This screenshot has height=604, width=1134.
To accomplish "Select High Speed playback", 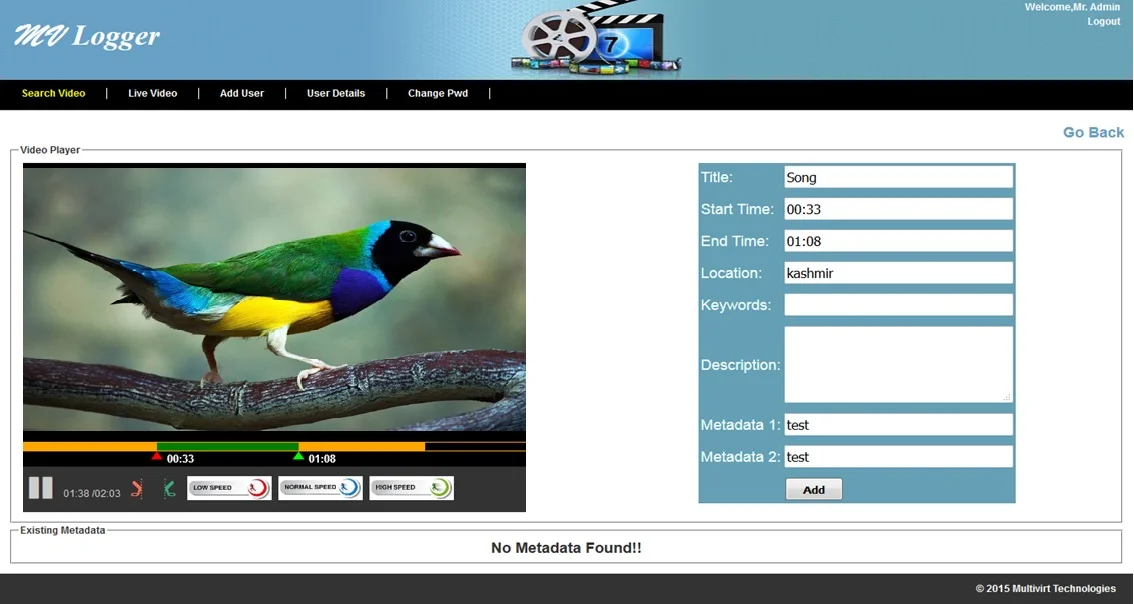I will (411, 487).
